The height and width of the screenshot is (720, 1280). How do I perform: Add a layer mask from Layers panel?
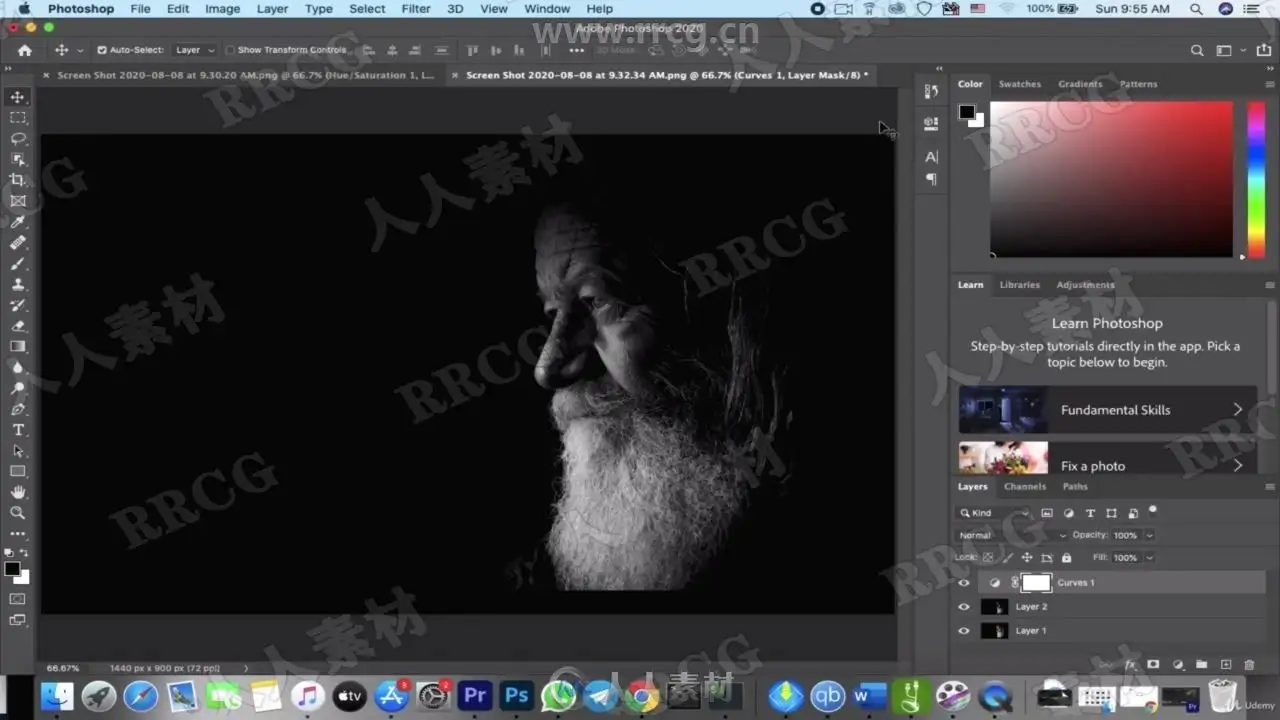point(1153,664)
